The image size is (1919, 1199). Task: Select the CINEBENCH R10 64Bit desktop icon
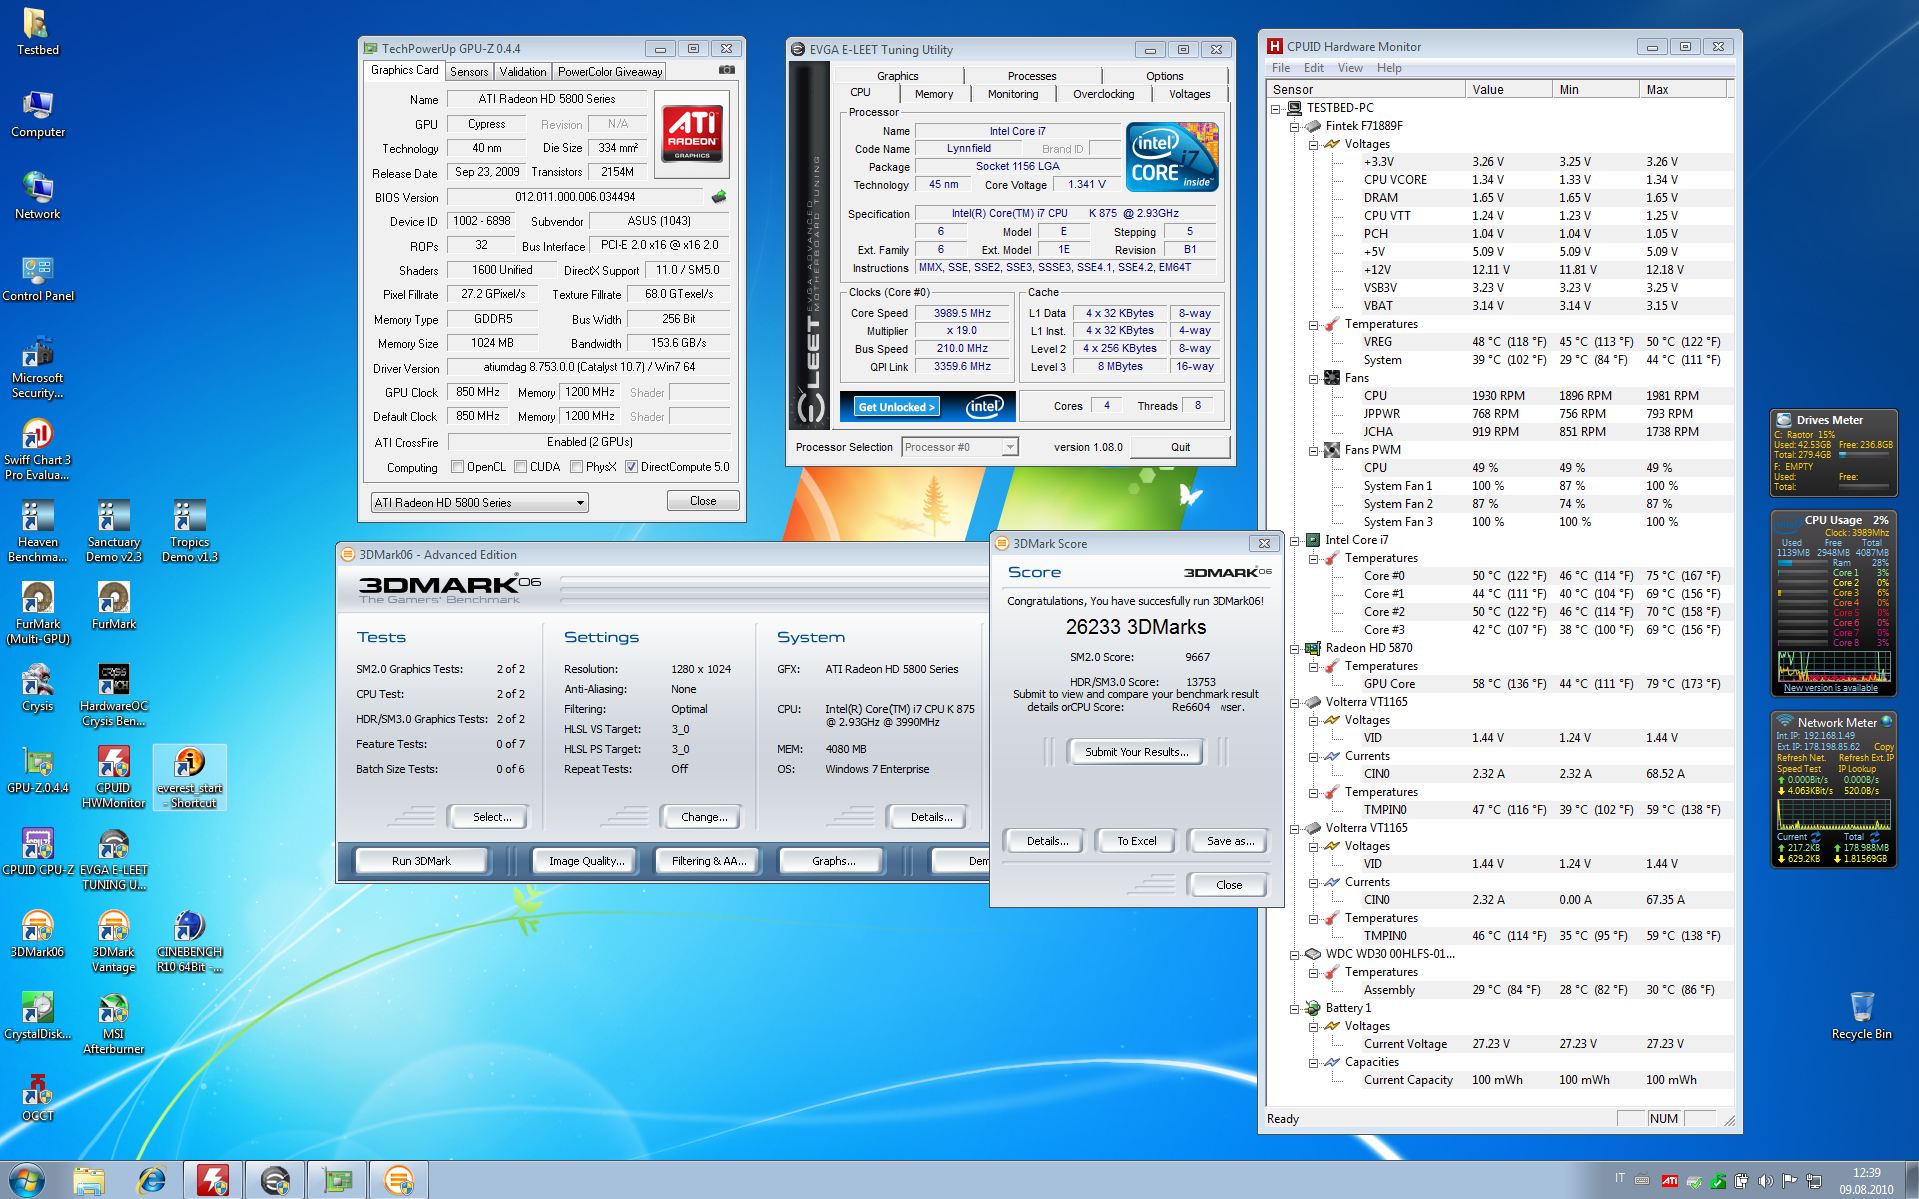[x=189, y=941]
